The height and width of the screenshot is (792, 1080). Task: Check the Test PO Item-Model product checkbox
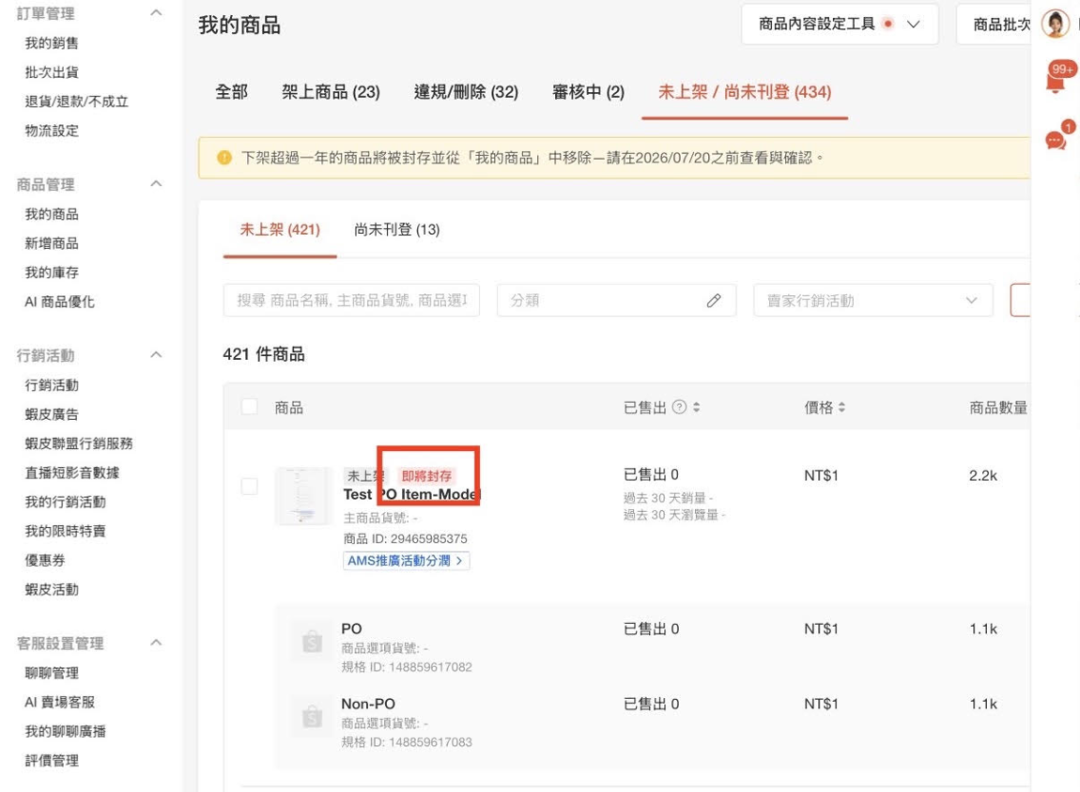pyautogui.click(x=249, y=486)
